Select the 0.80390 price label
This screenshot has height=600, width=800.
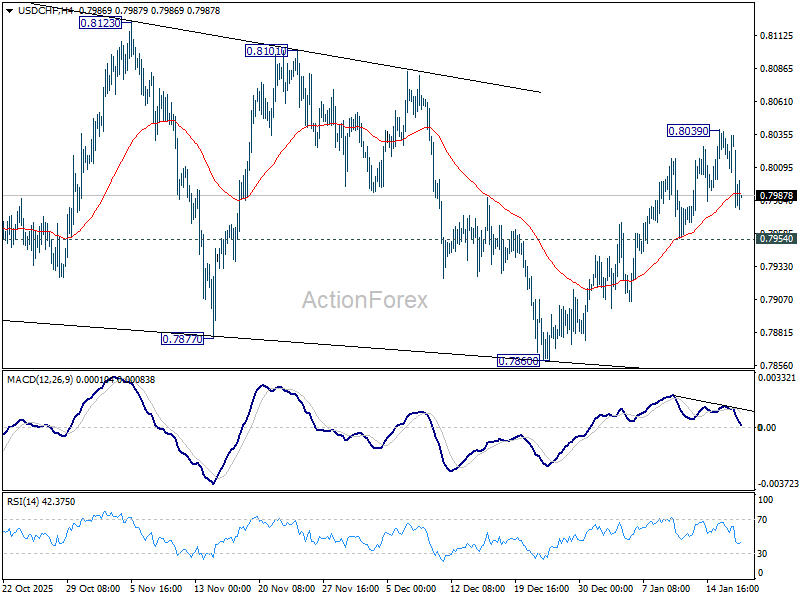point(688,131)
